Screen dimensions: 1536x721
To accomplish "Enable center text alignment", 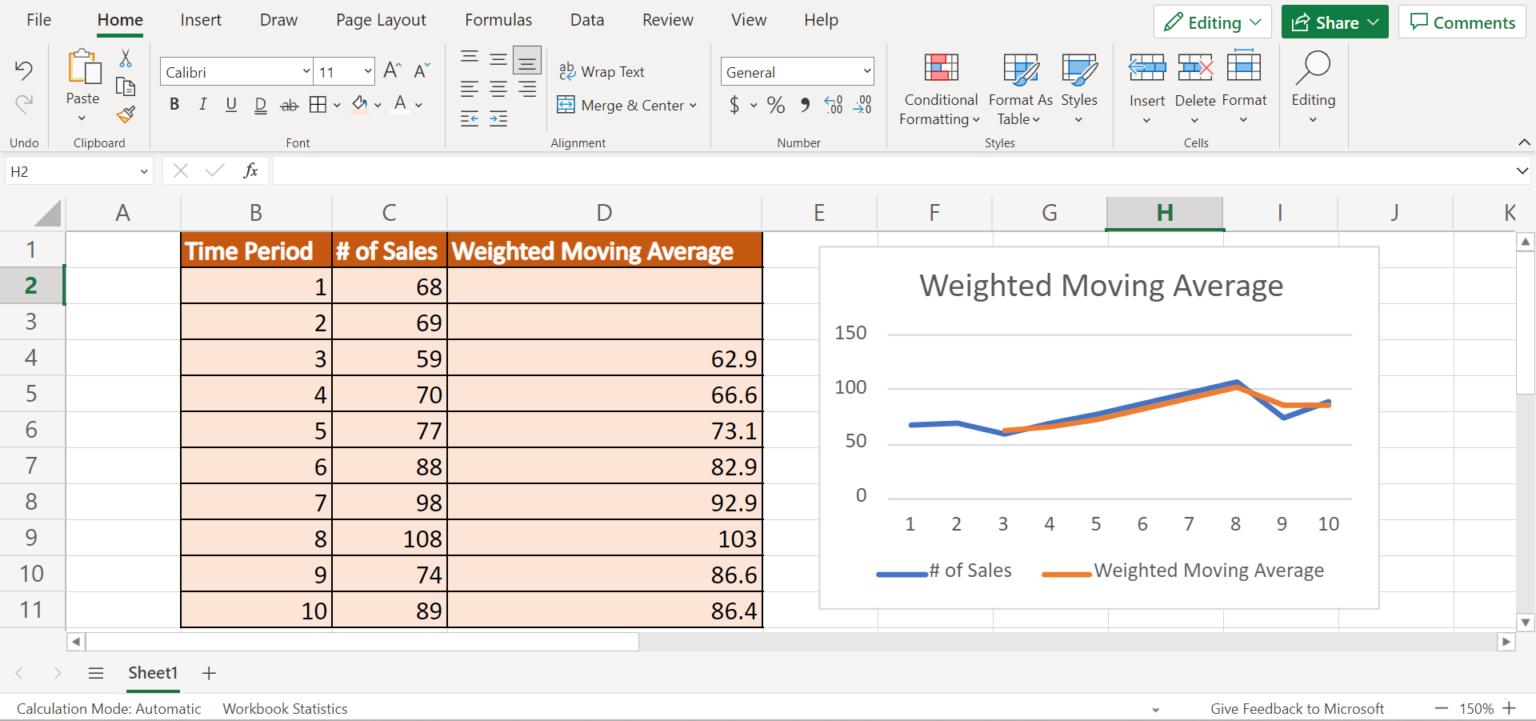I will [x=497, y=88].
